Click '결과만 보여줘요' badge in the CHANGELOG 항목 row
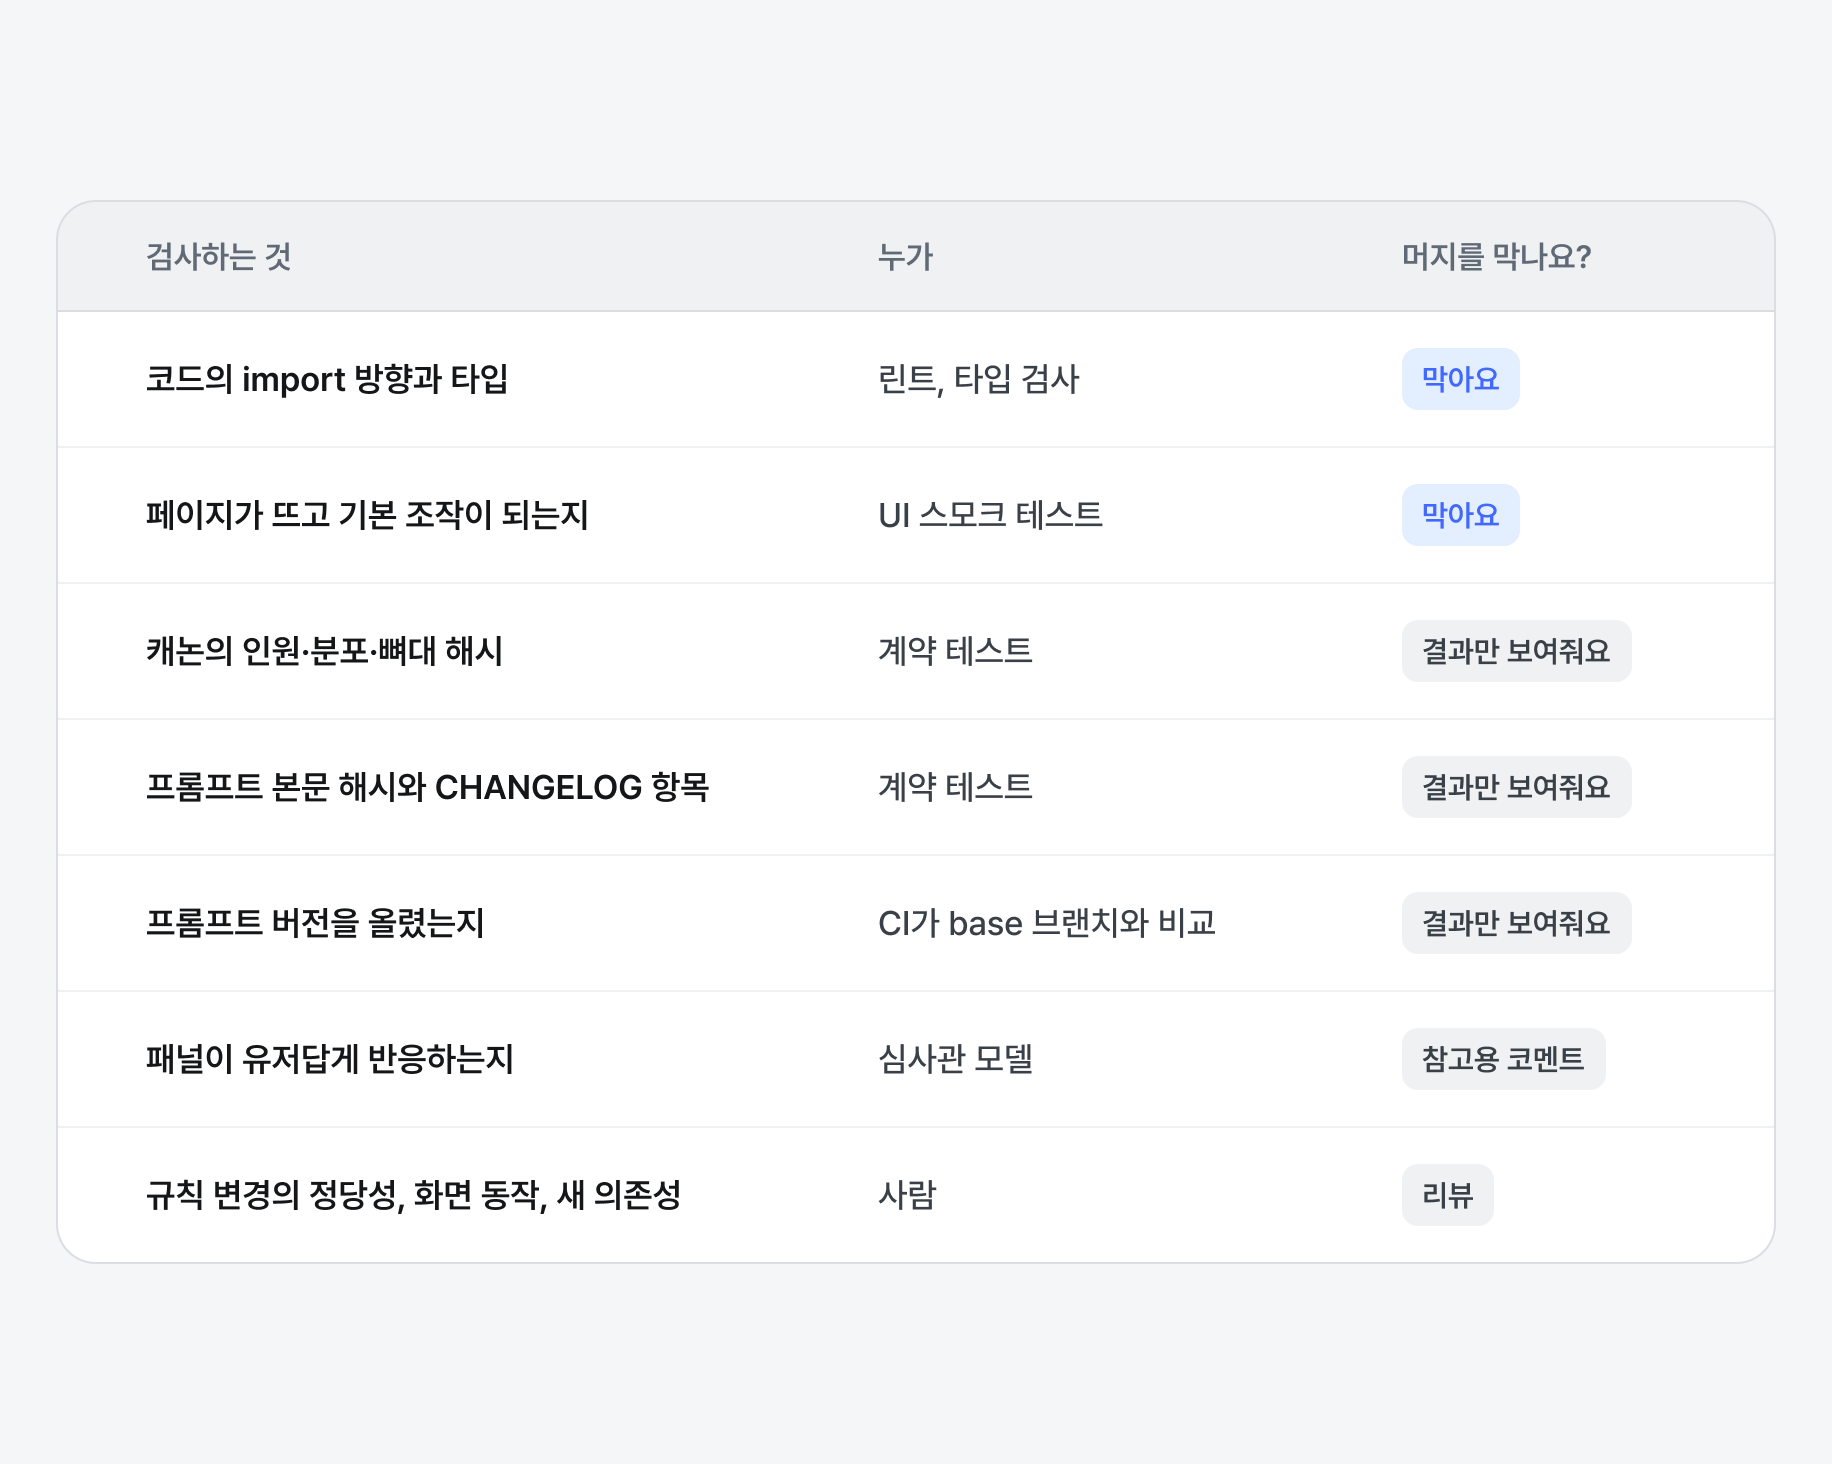The image size is (1832, 1464). click(x=1516, y=787)
